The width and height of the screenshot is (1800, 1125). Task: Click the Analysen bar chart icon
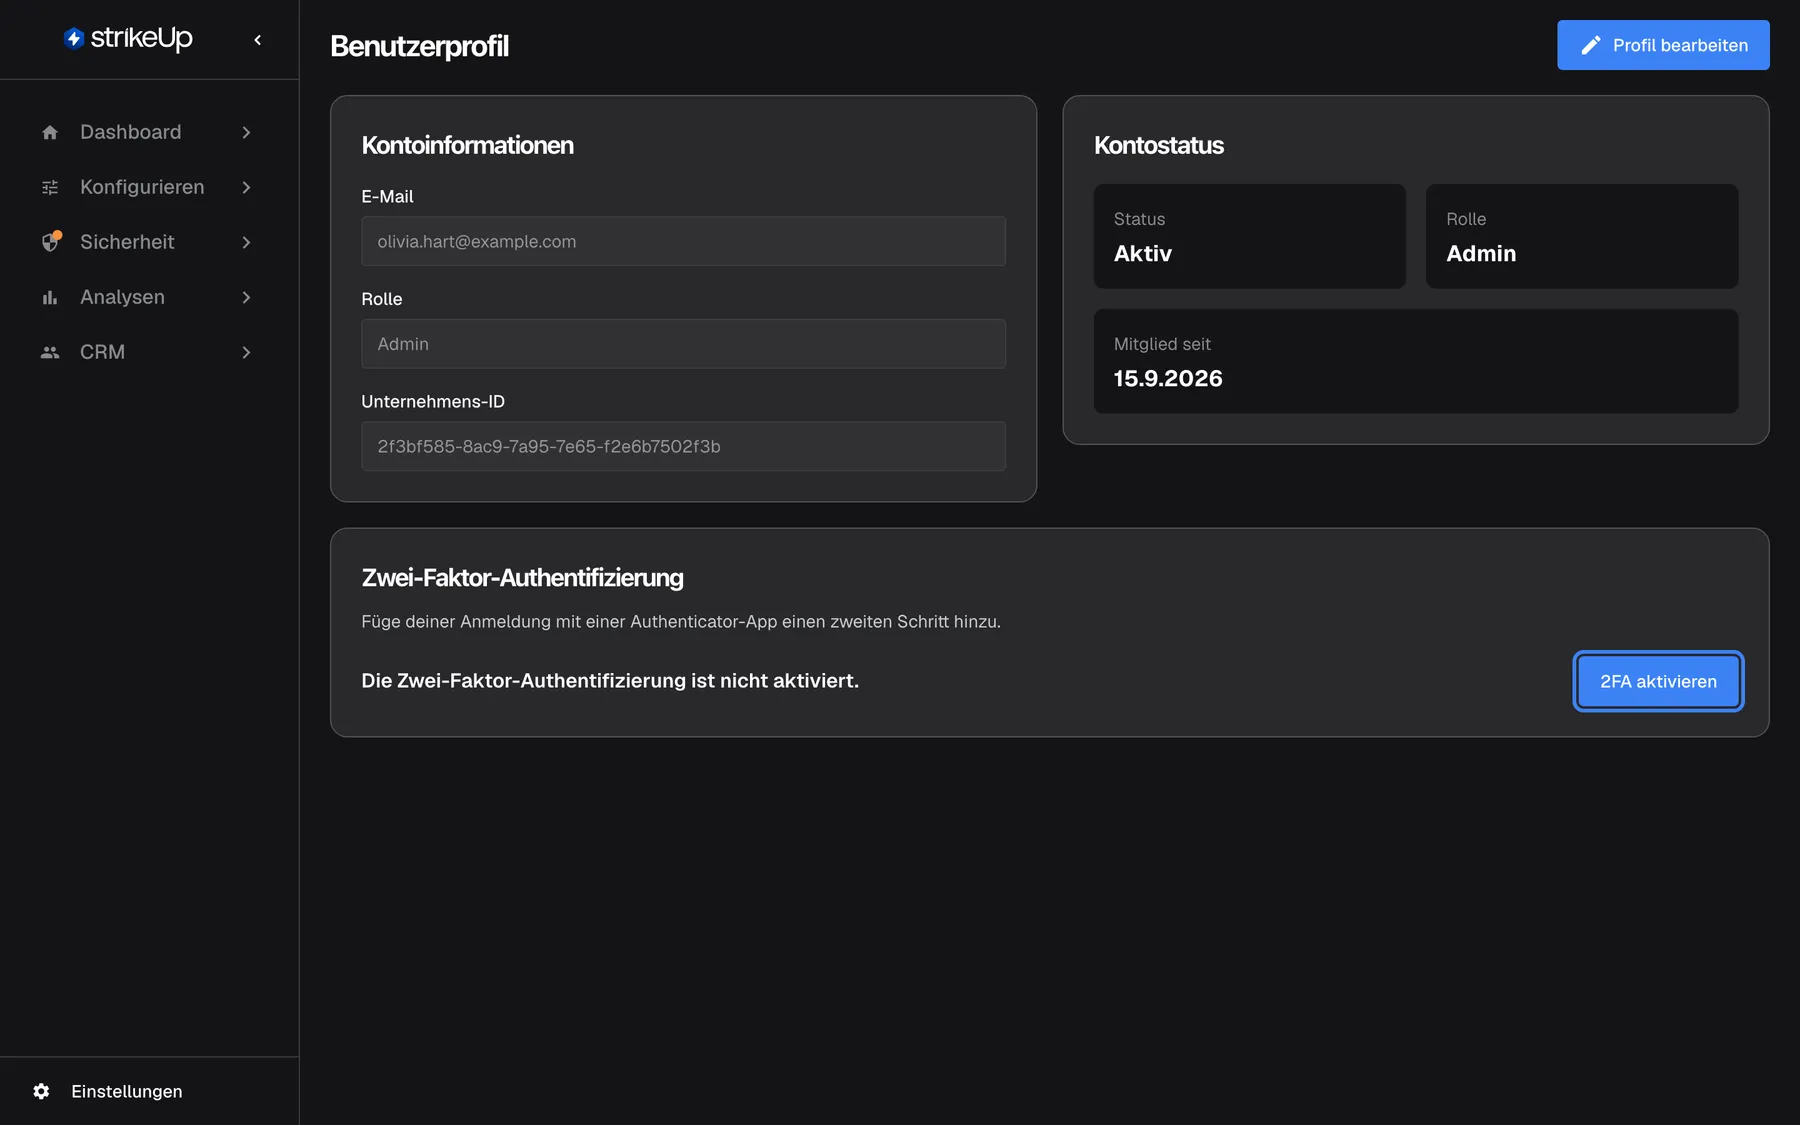tap(50, 297)
